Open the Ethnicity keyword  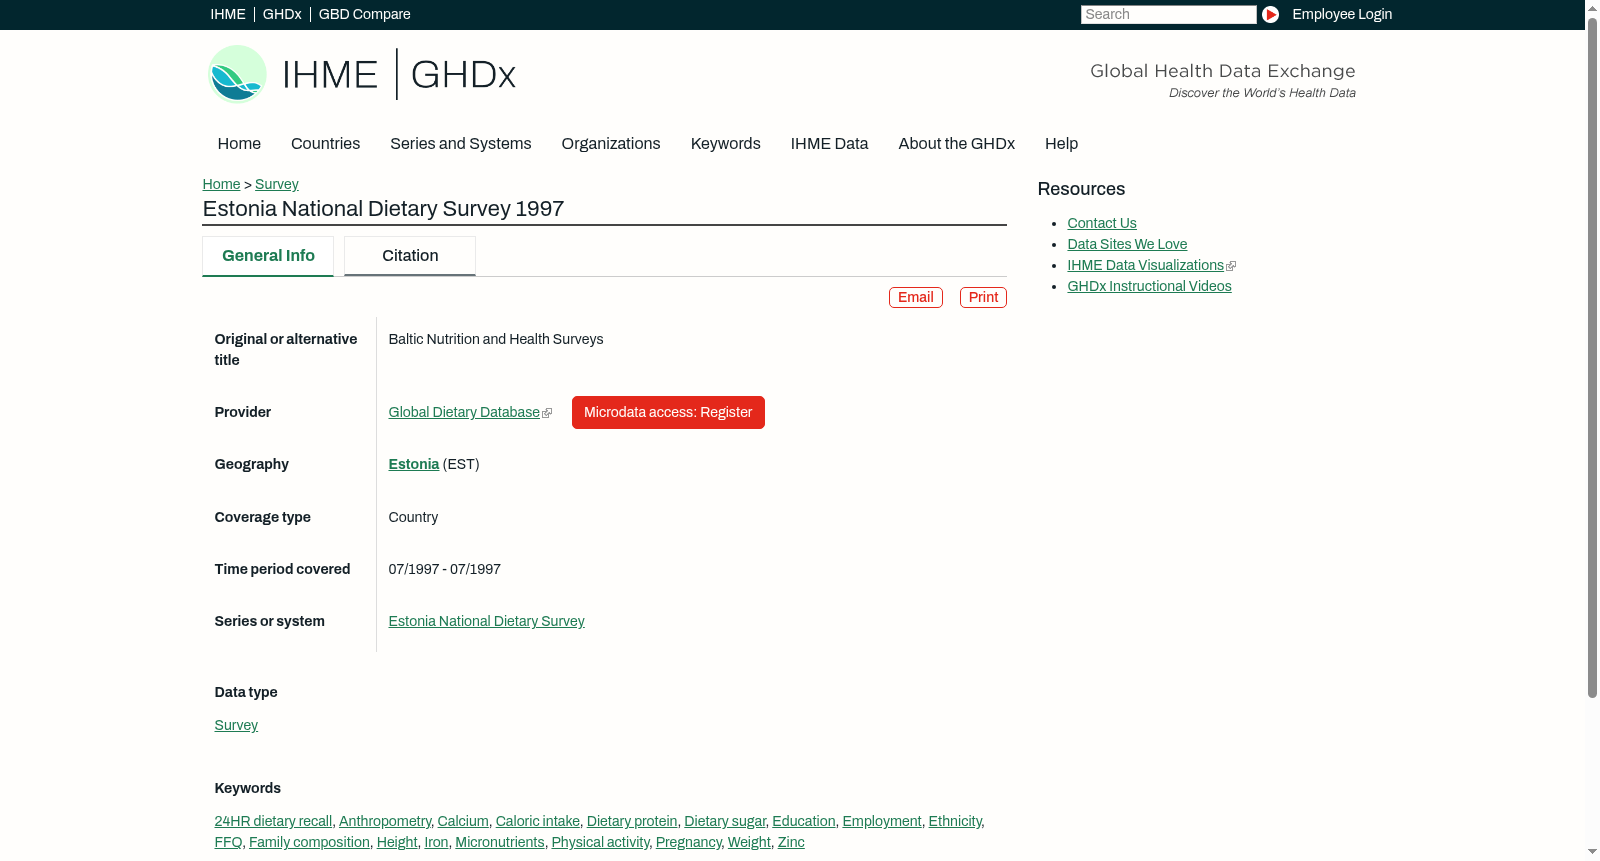click(x=955, y=822)
